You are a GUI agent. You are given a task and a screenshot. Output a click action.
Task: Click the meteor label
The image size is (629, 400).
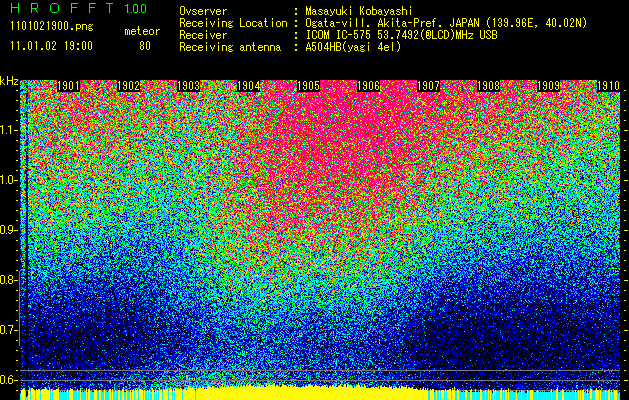(x=142, y=31)
